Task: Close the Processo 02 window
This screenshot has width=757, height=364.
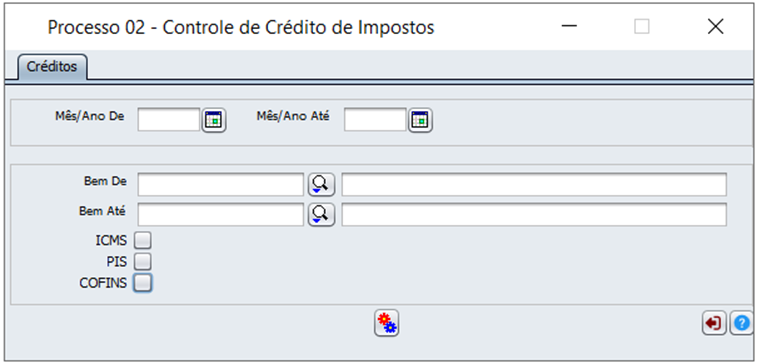Action: [715, 27]
